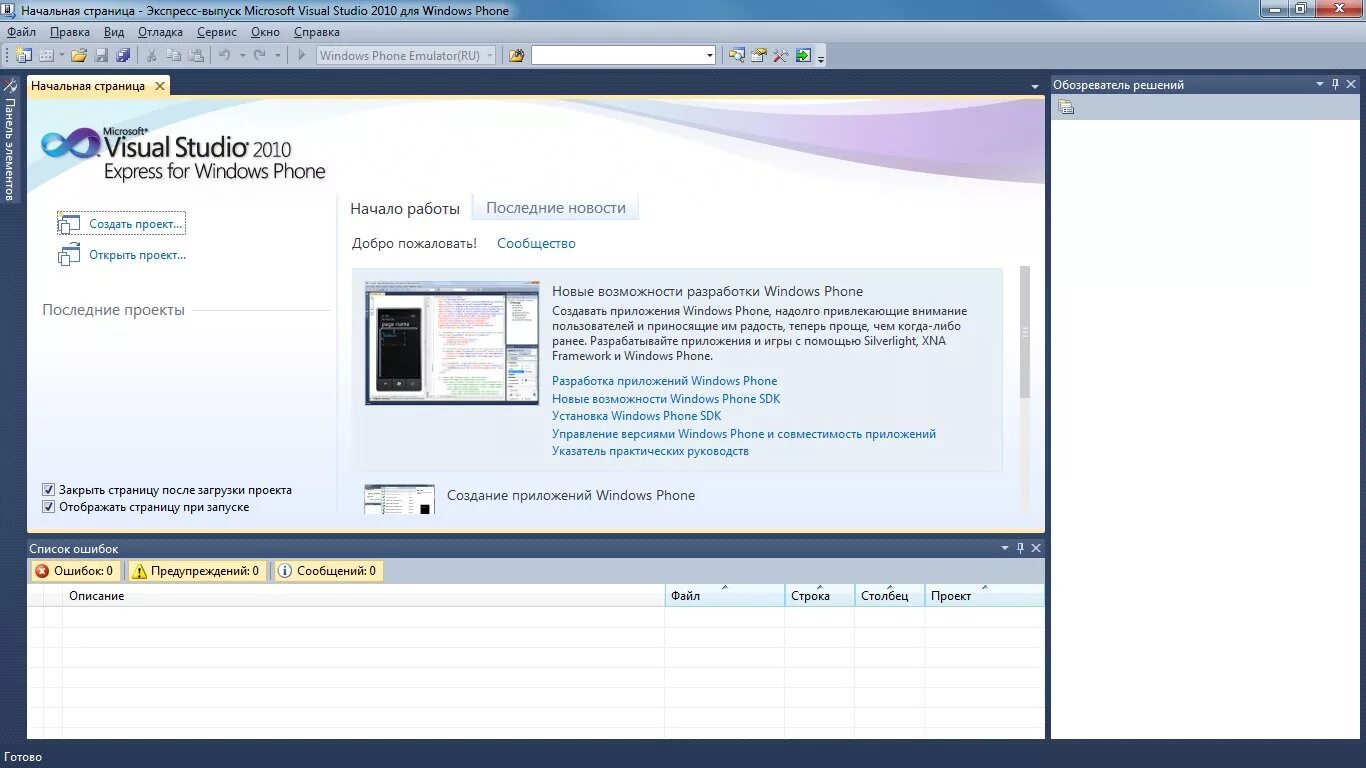Image resolution: width=1366 pixels, height=768 pixels.
Task: Click the Solution Explorer properties toolbar icon
Action: (1066, 107)
